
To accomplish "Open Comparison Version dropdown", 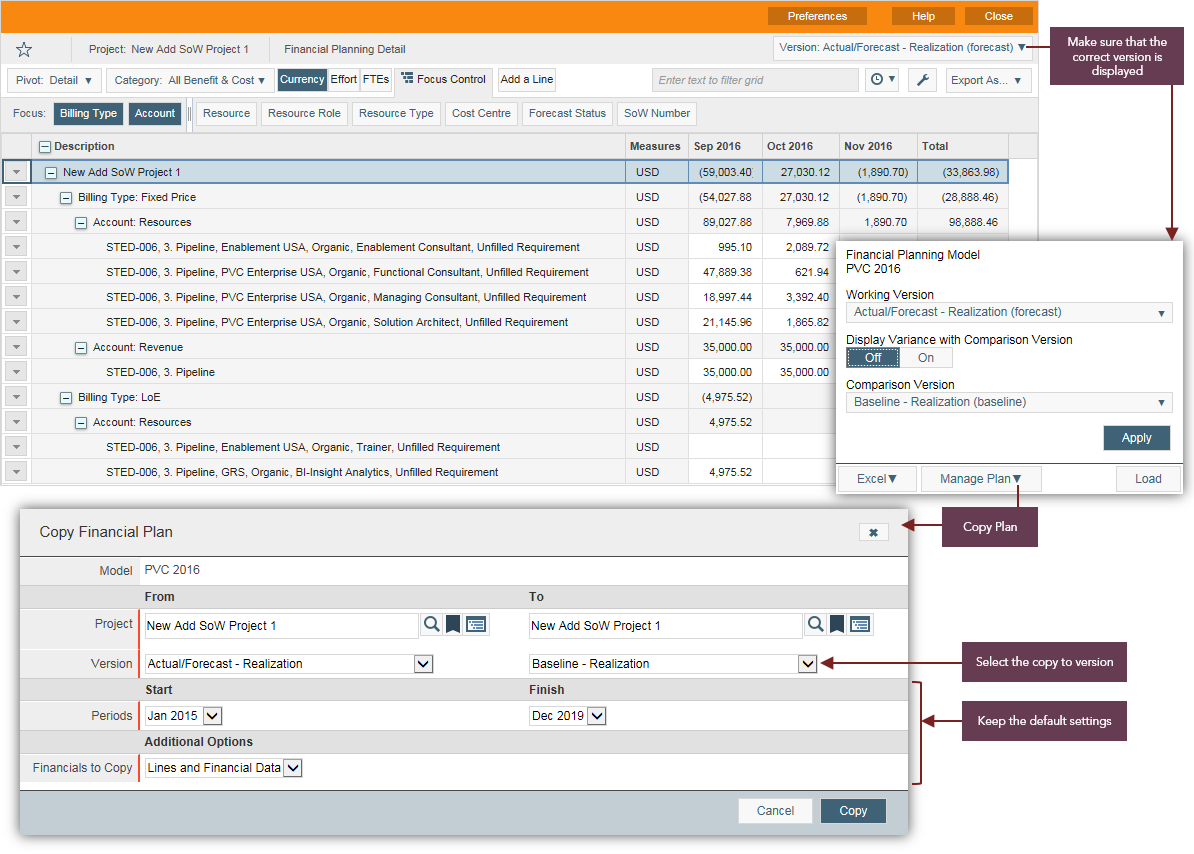I will 1009,402.
